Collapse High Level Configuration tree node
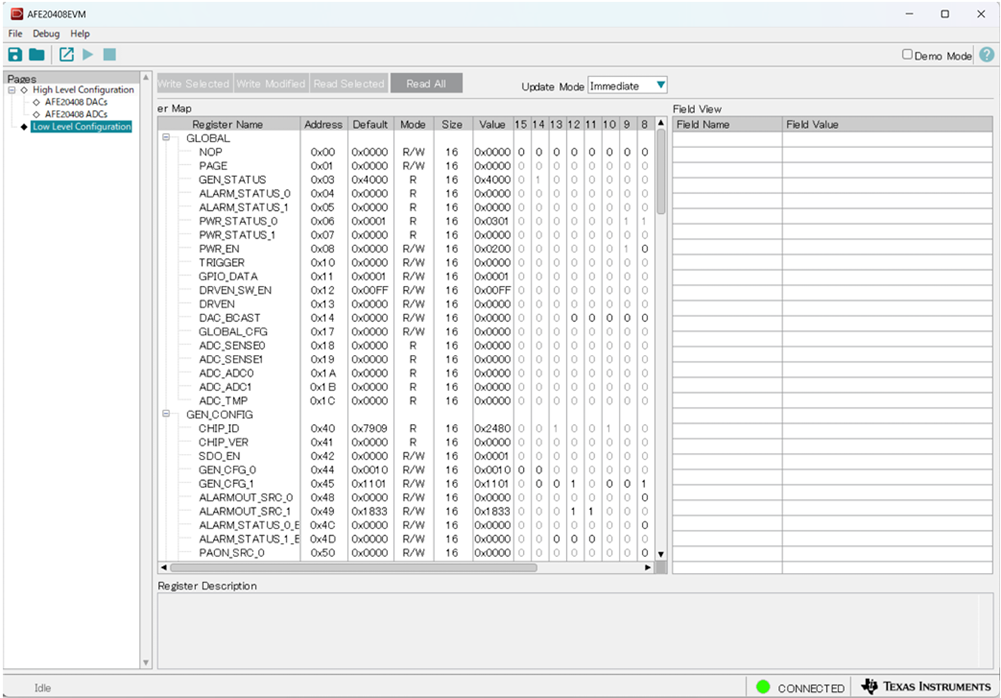 point(11,90)
